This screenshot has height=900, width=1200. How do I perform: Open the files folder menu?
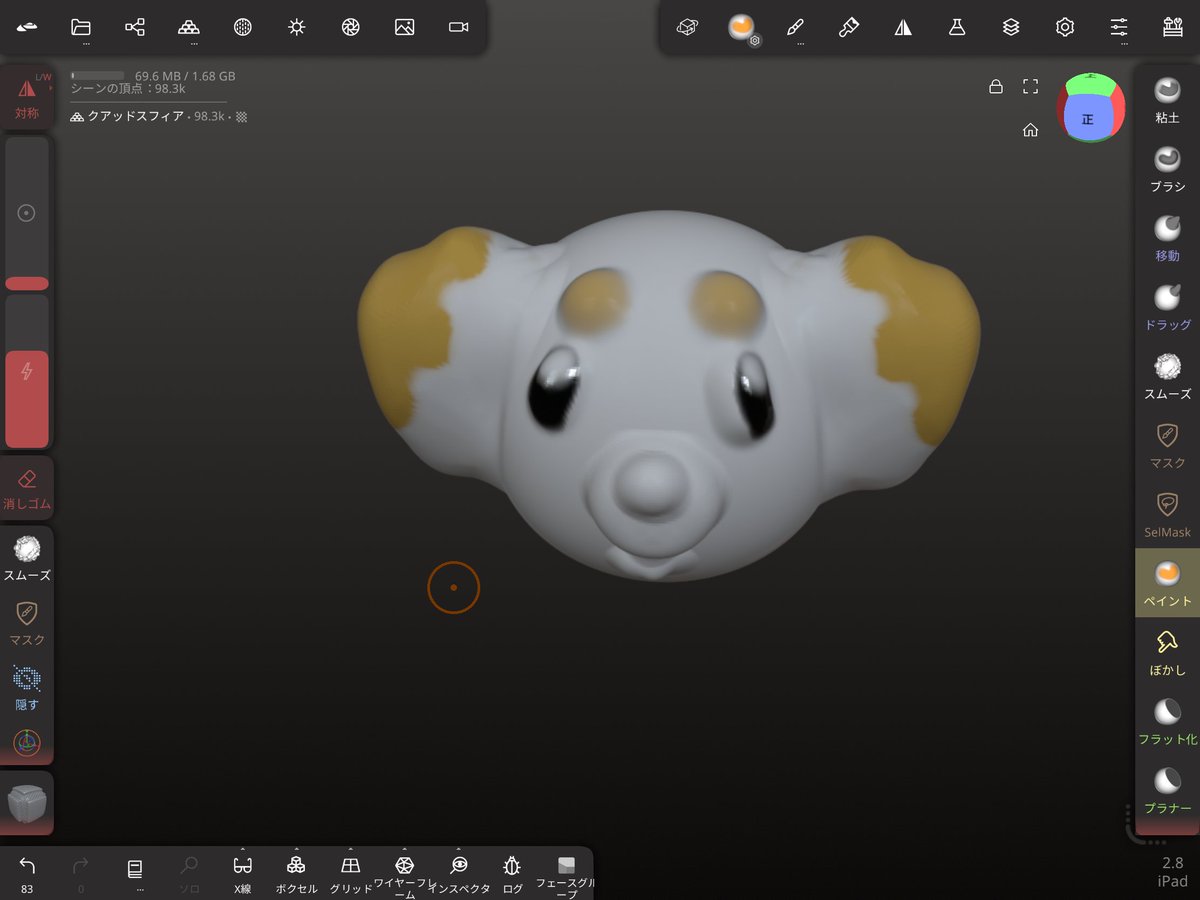coord(81,28)
